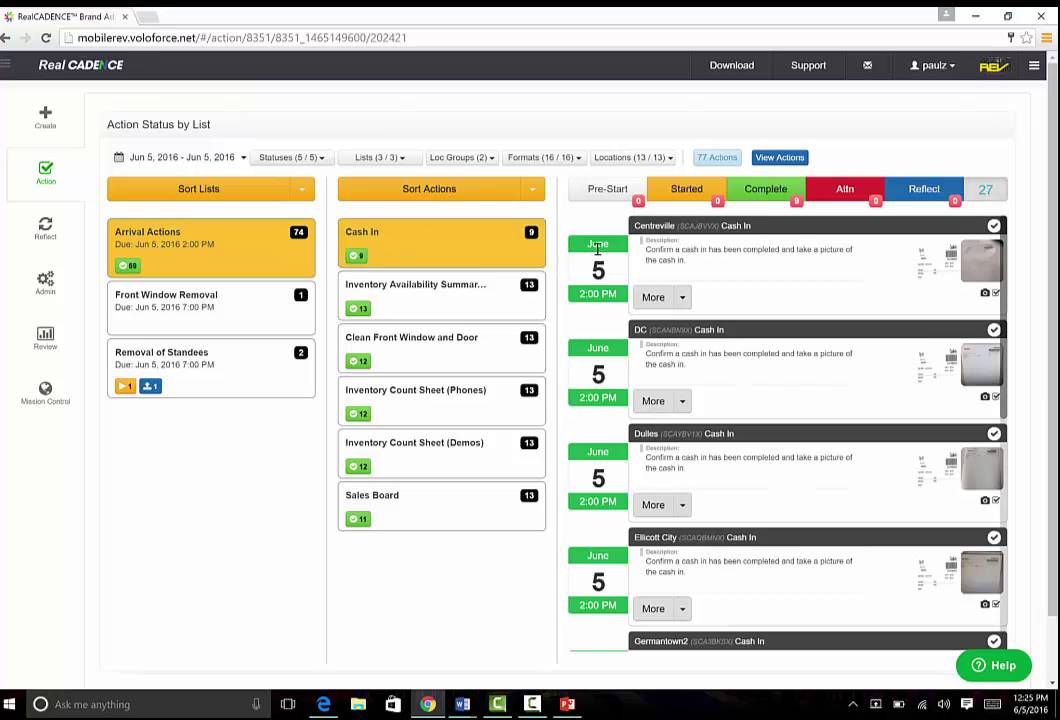
Task: Expand the Sort Lists dropdown arrow
Action: tap(302, 189)
